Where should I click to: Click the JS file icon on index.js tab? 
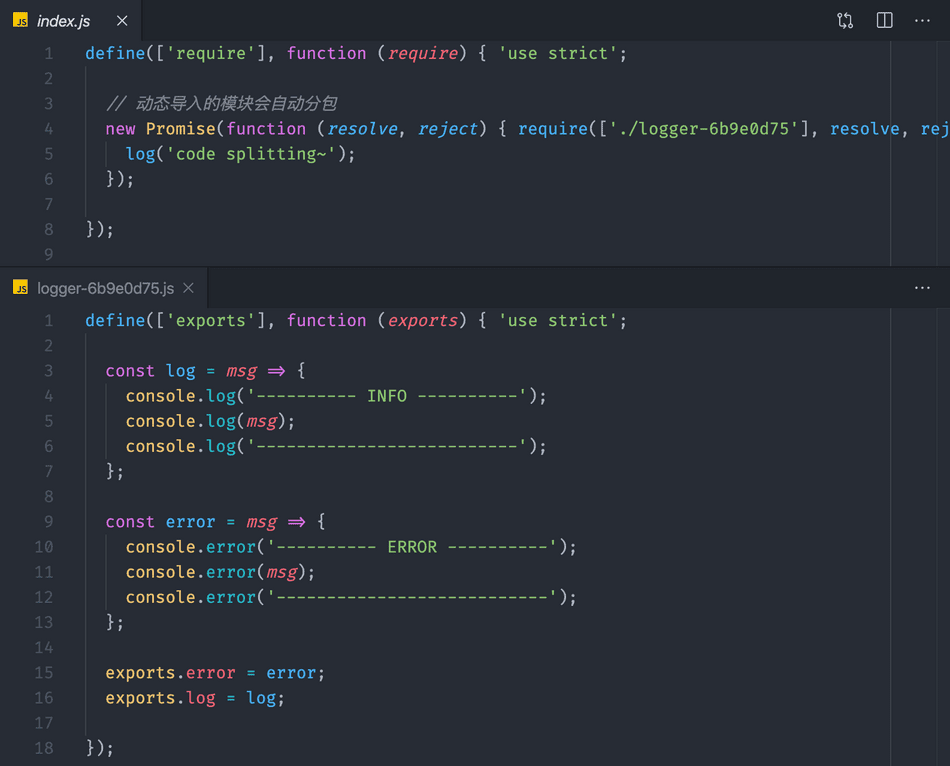(x=20, y=21)
